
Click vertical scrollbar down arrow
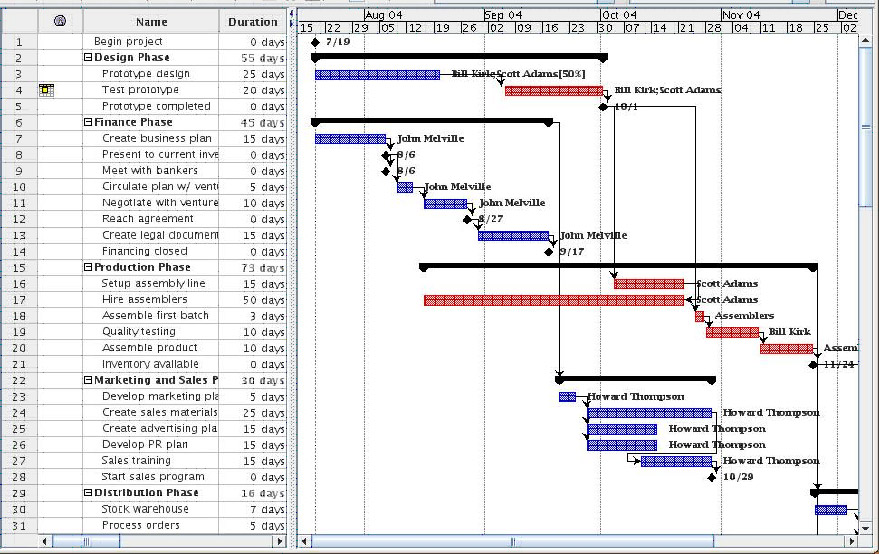pos(866,528)
